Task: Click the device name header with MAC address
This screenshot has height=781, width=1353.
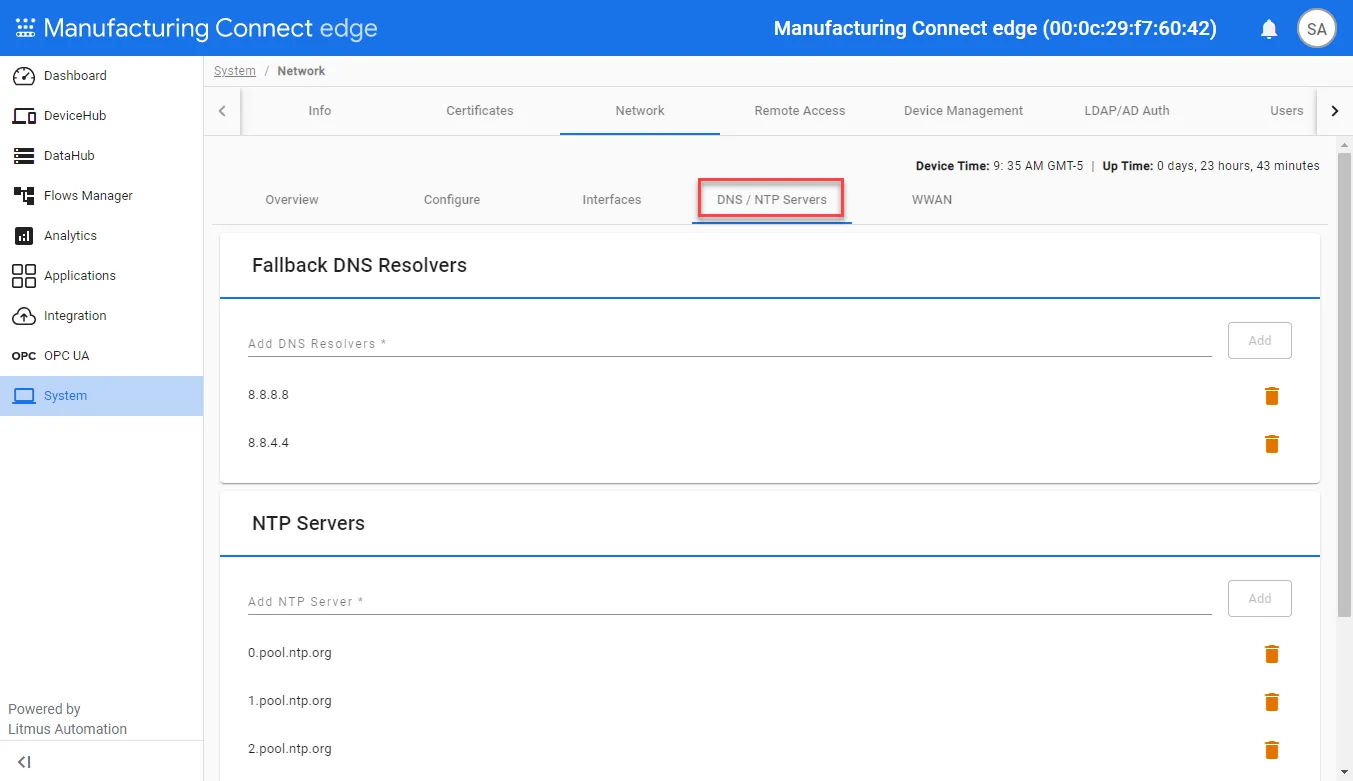Action: pyautogui.click(x=995, y=28)
